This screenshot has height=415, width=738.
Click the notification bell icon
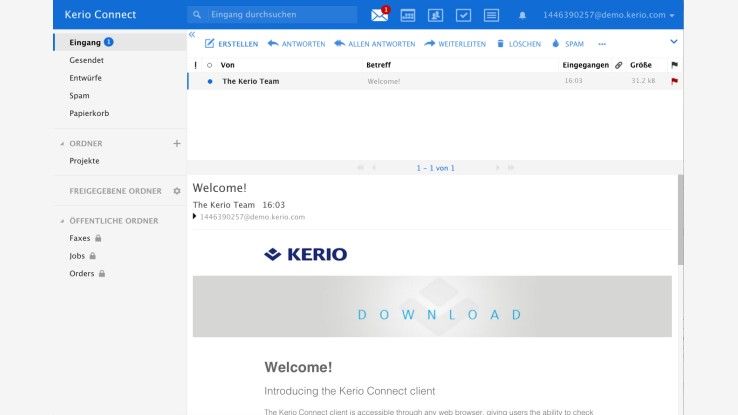pos(522,16)
